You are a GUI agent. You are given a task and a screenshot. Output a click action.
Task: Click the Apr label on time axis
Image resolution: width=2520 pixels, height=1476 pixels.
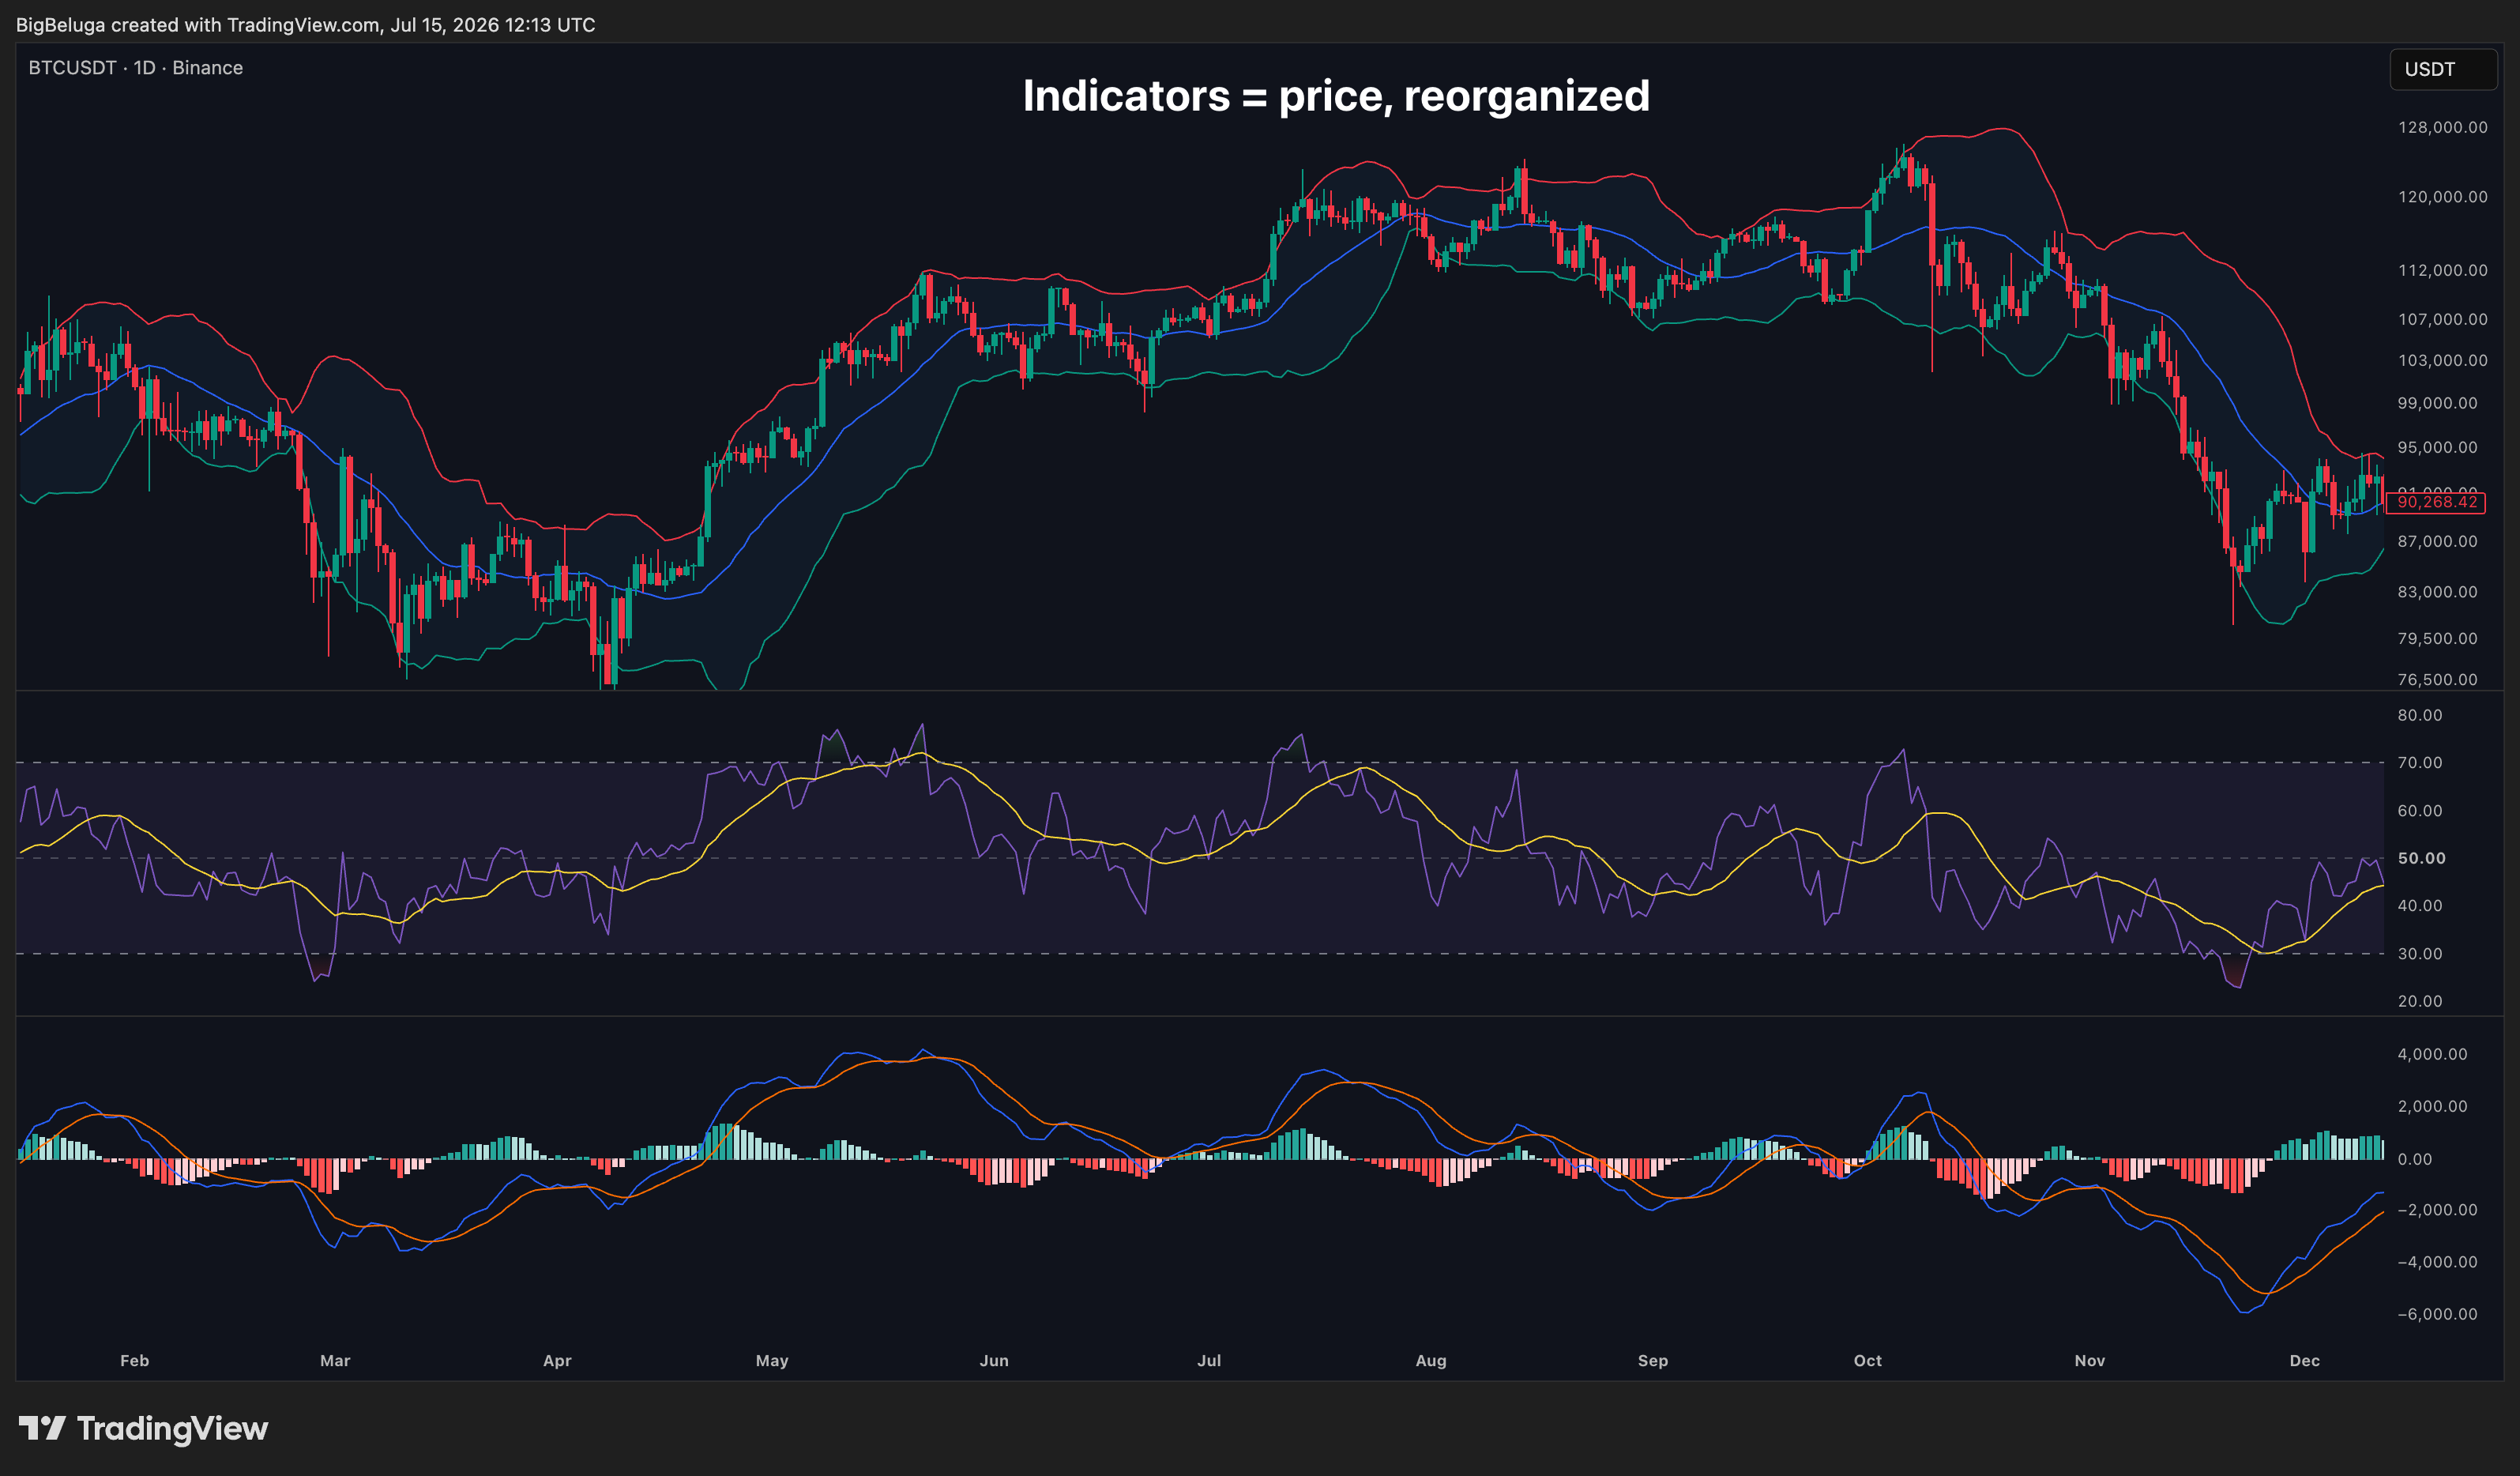click(557, 1361)
